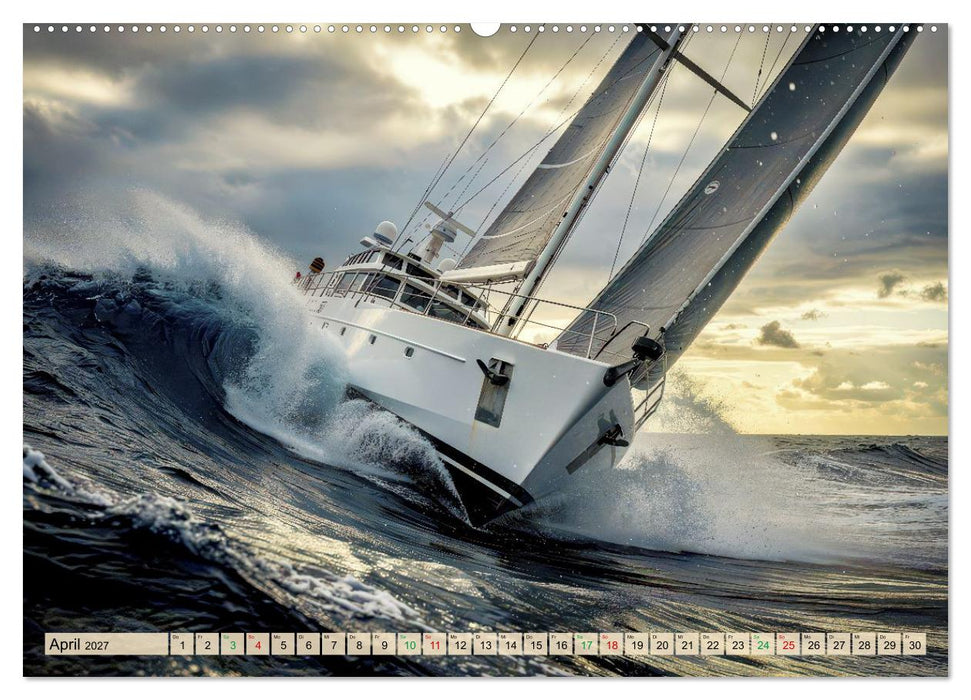Select day 1 in the calendar strip
971x700 pixels.
click(x=182, y=644)
